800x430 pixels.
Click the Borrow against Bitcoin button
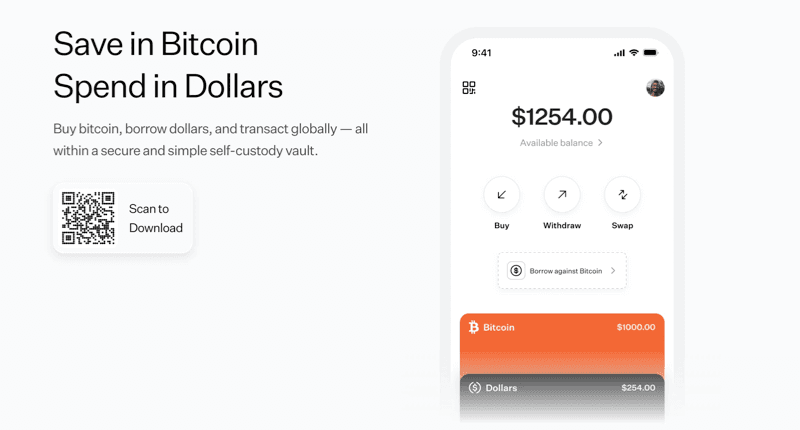pyautogui.click(x=562, y=271)
